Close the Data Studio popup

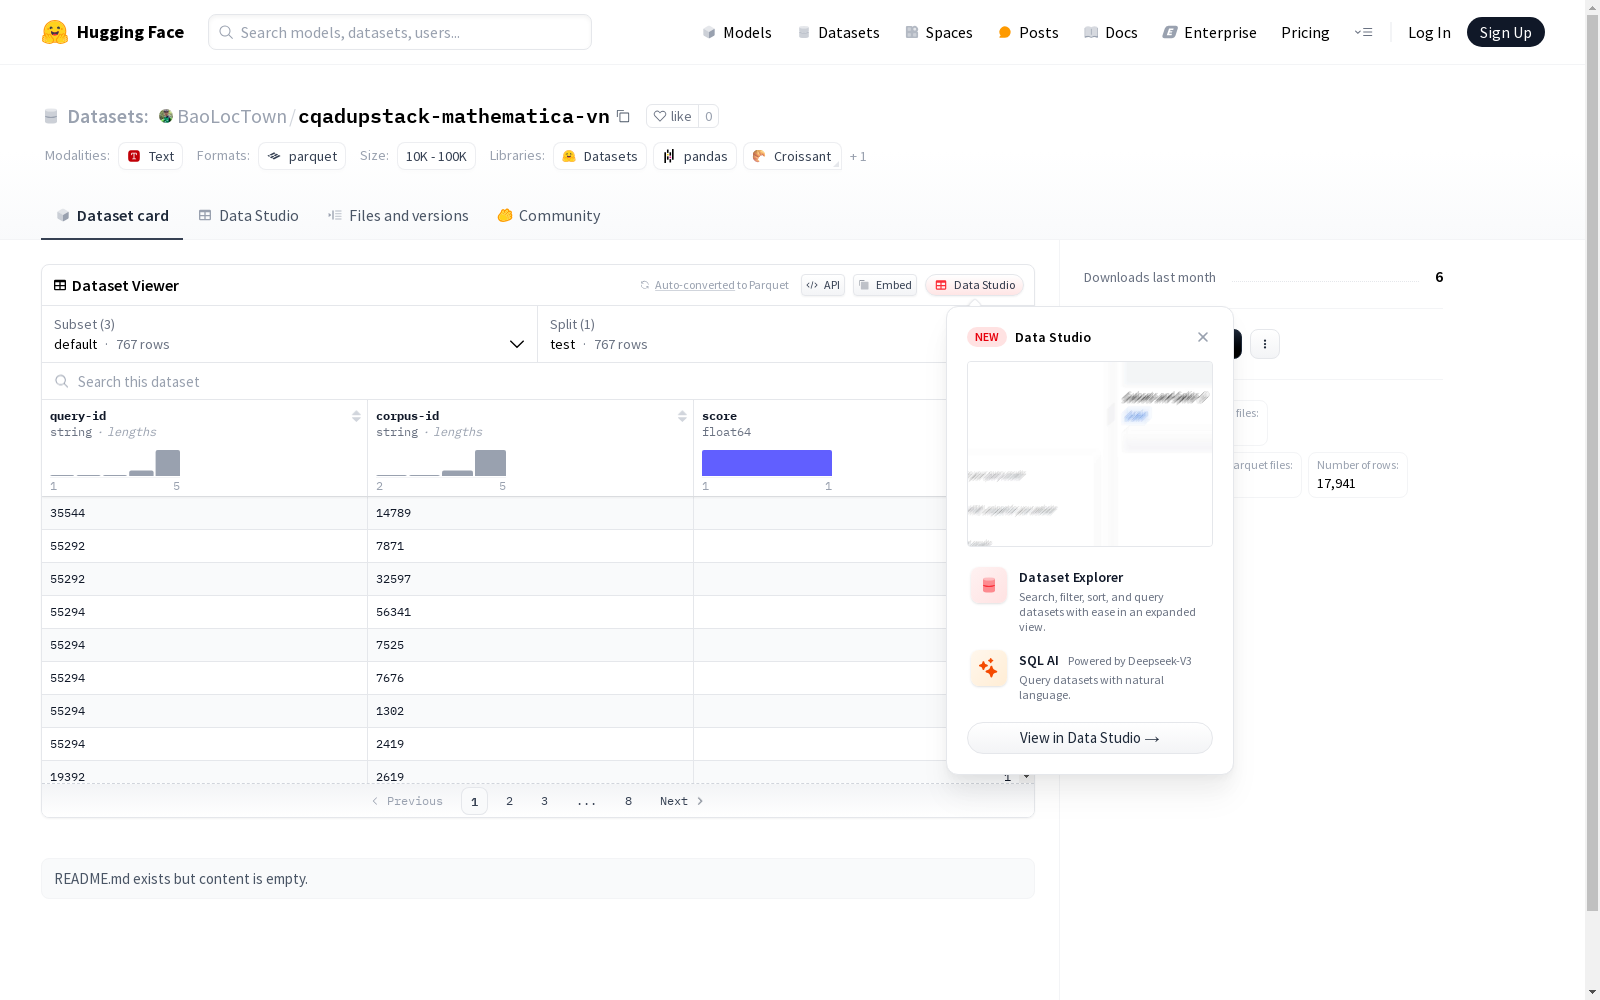click(x=1203, y=337)
